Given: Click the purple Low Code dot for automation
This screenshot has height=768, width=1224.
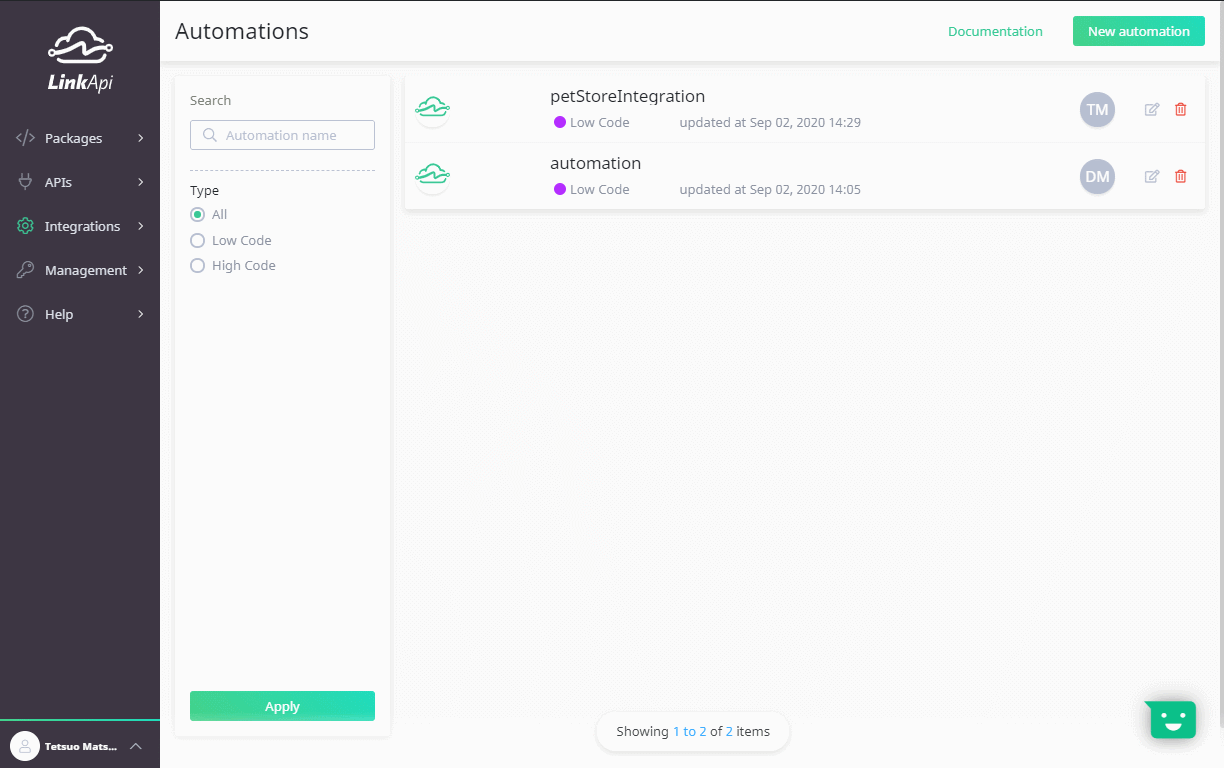Looking at the screenshot, I should pyautogui.click(x=559, y=189).
